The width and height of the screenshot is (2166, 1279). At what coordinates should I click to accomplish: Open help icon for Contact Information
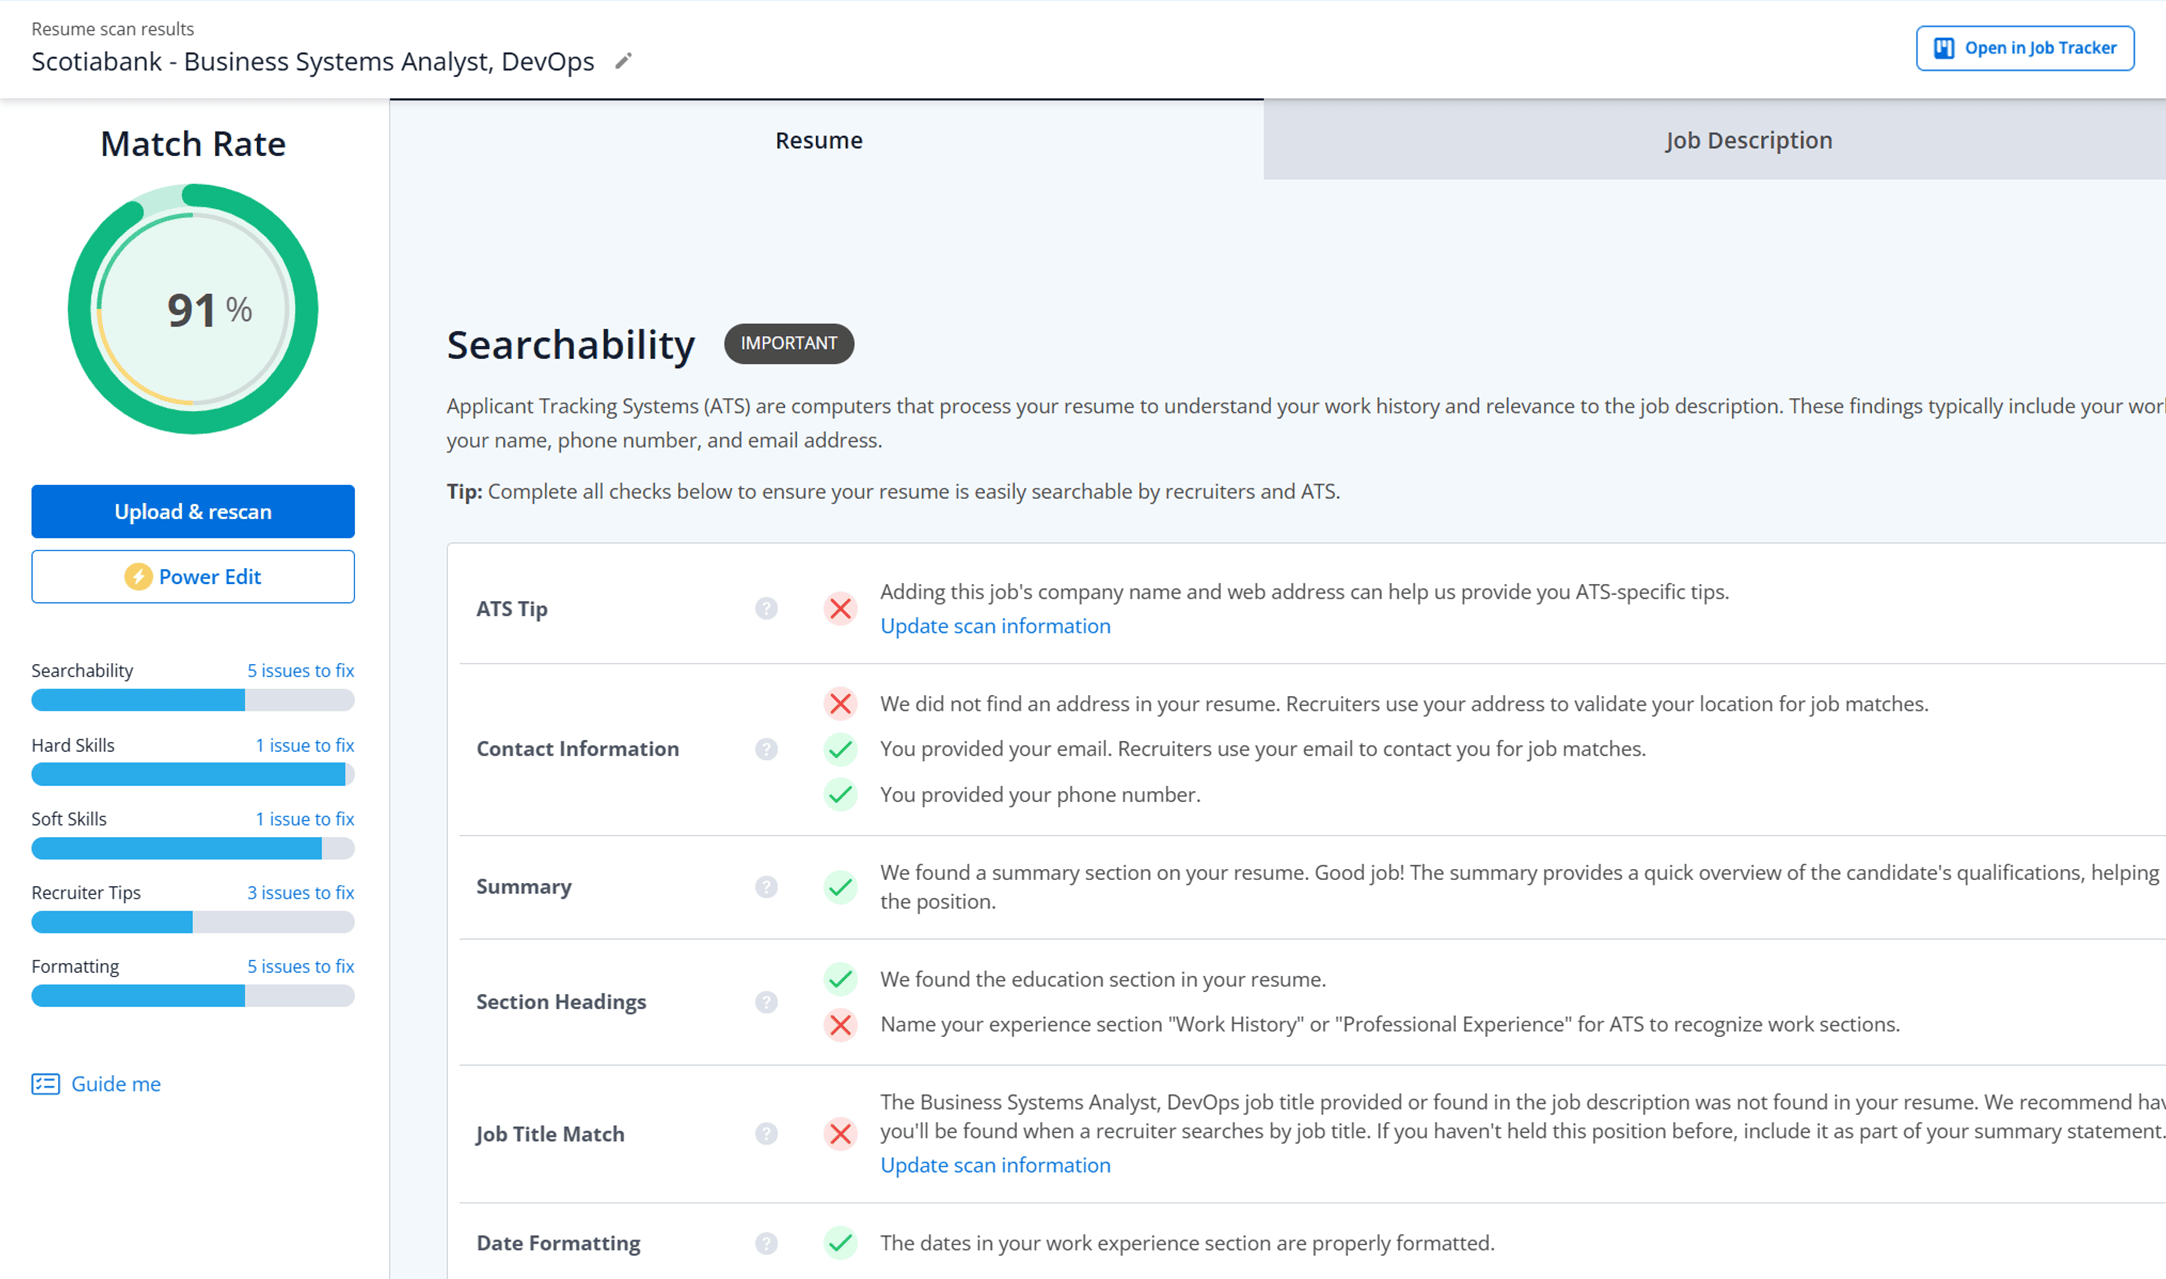pyautogui.click(x=766, y=749)
